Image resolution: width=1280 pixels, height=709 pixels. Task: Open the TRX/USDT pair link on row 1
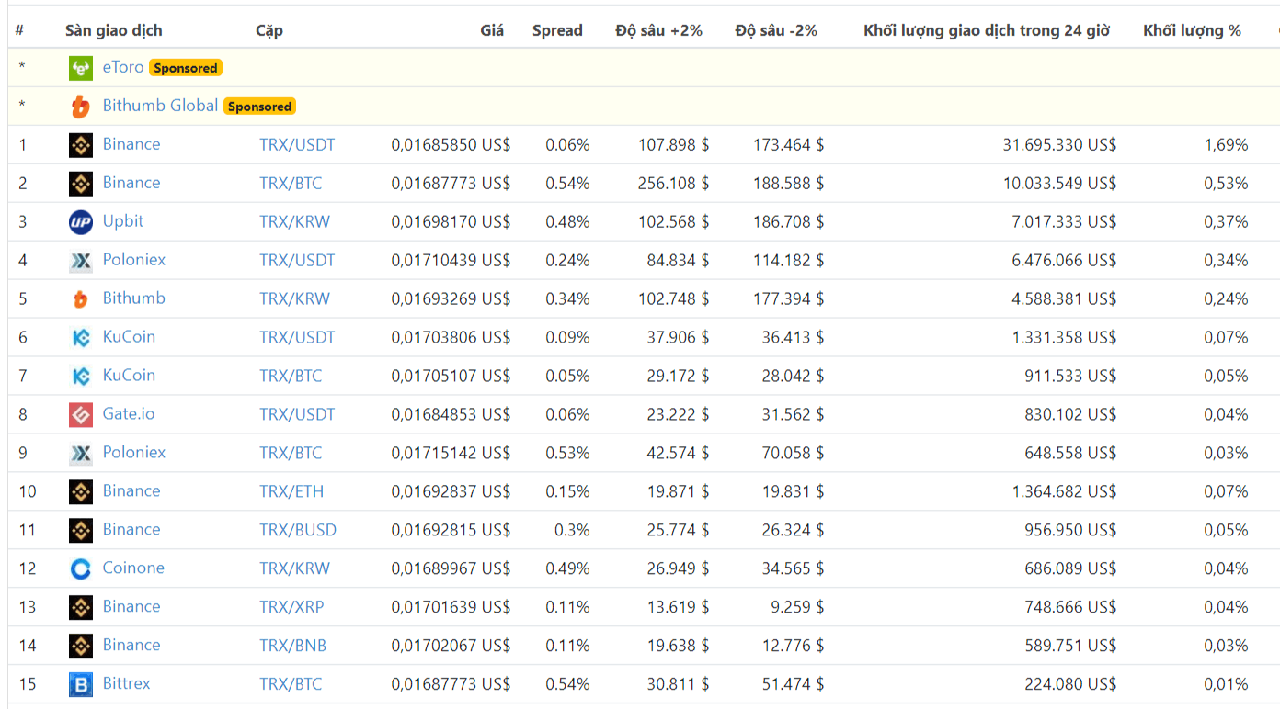click(297, 144)
